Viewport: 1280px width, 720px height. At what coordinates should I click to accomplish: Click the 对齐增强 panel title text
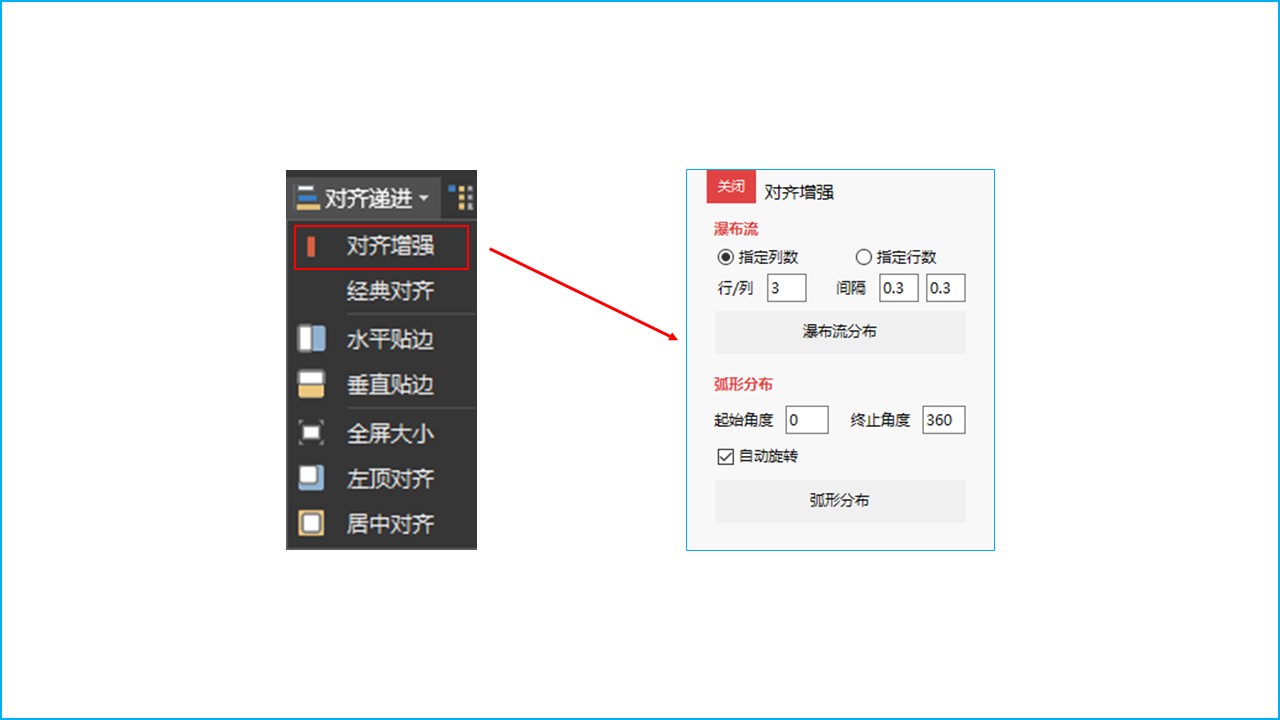799,192
